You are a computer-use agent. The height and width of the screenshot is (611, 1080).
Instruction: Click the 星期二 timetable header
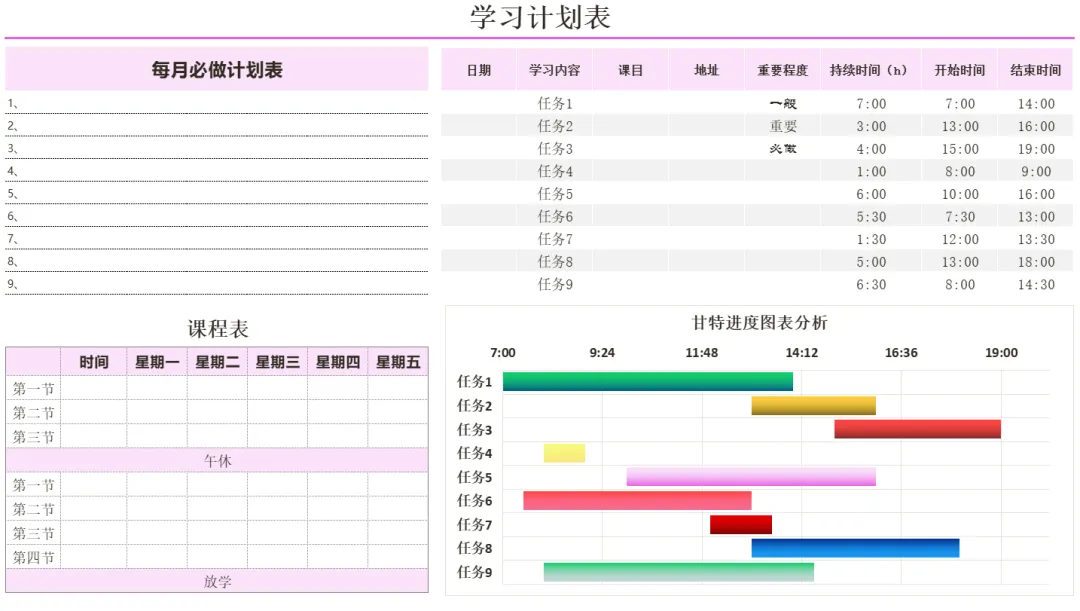[x=217, y=362]
